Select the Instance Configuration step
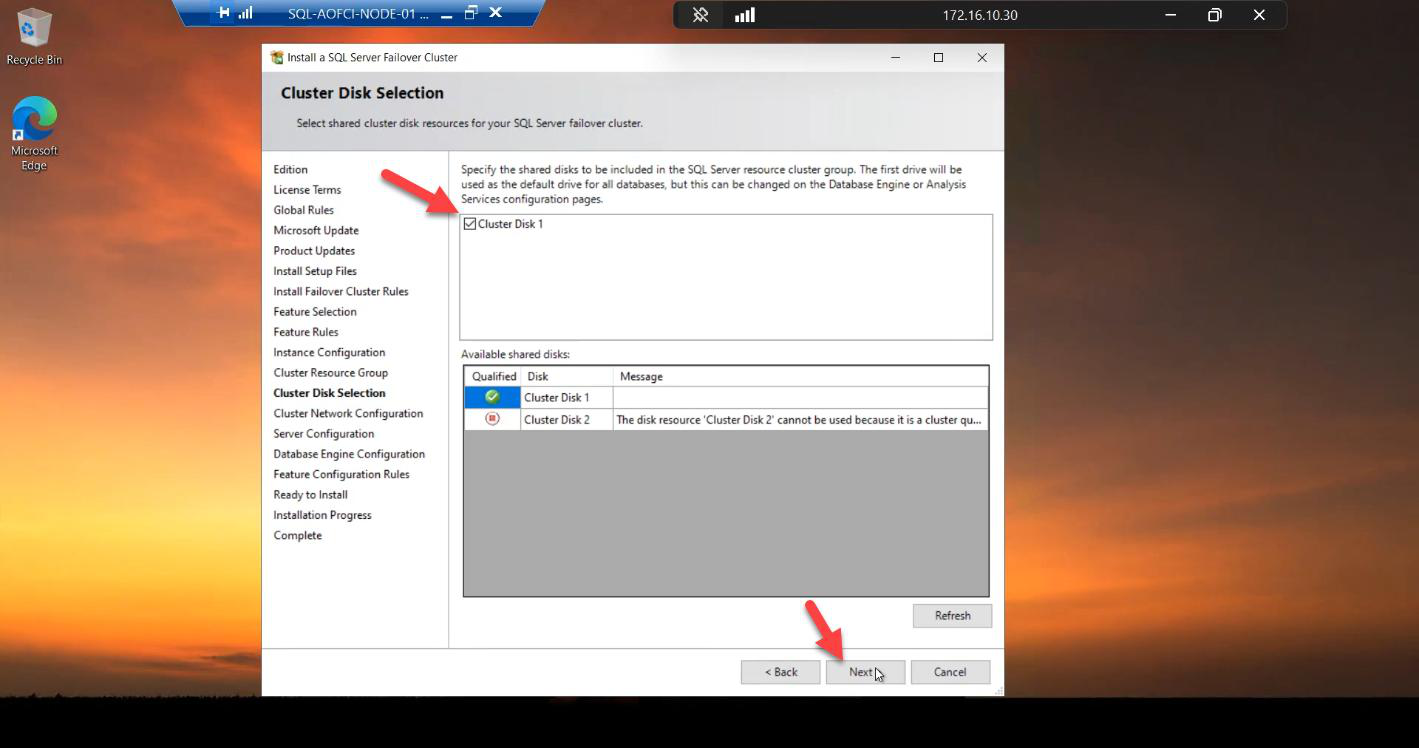 point(329,352)
